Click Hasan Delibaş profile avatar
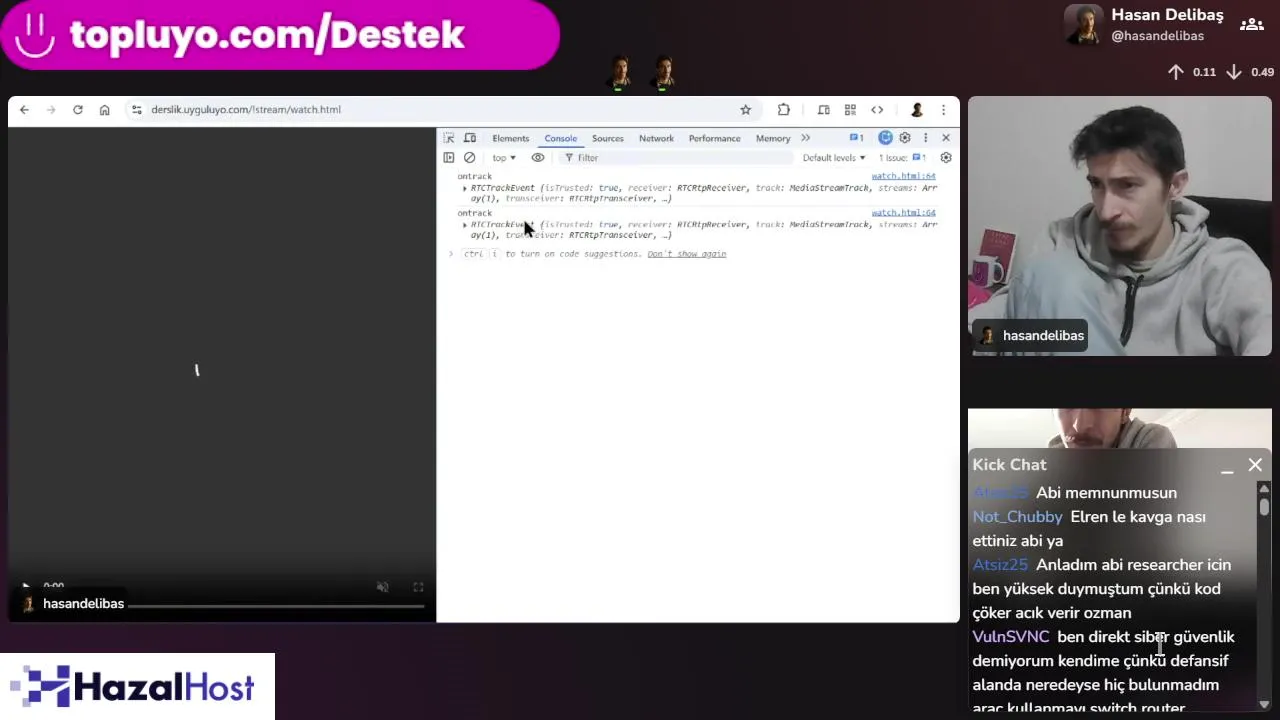This screenshot has width=1280, height=720. point(1084,25)
